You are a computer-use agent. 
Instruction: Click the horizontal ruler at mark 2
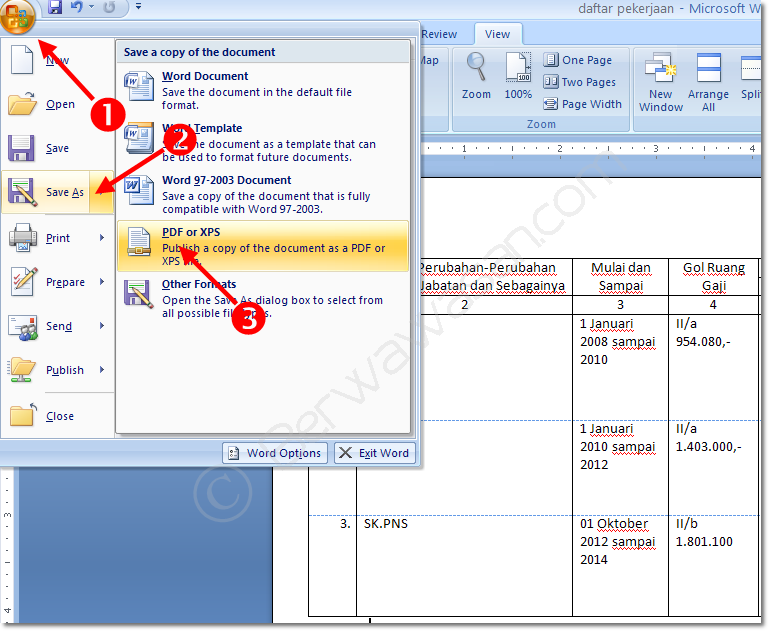coord(560,149)
